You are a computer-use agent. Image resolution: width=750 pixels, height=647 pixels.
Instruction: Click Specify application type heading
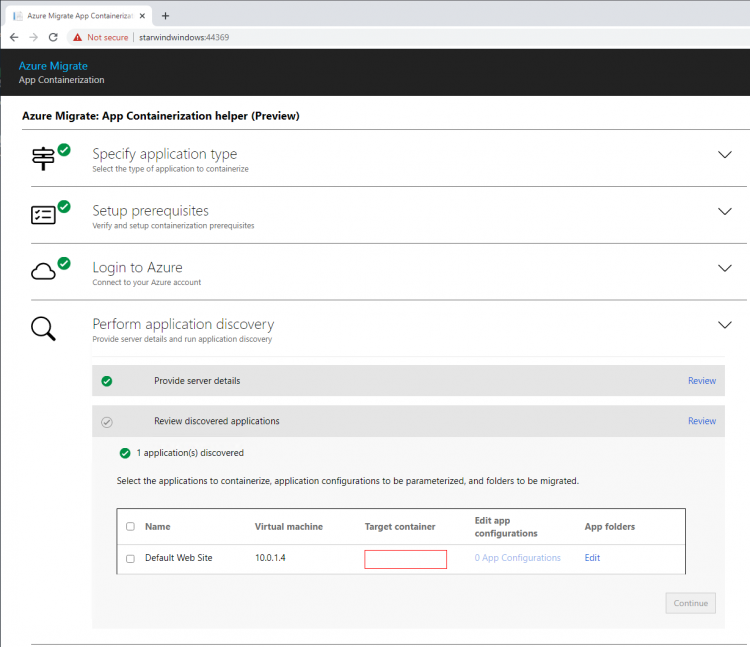pyautogui.click(x=165, y=154)
